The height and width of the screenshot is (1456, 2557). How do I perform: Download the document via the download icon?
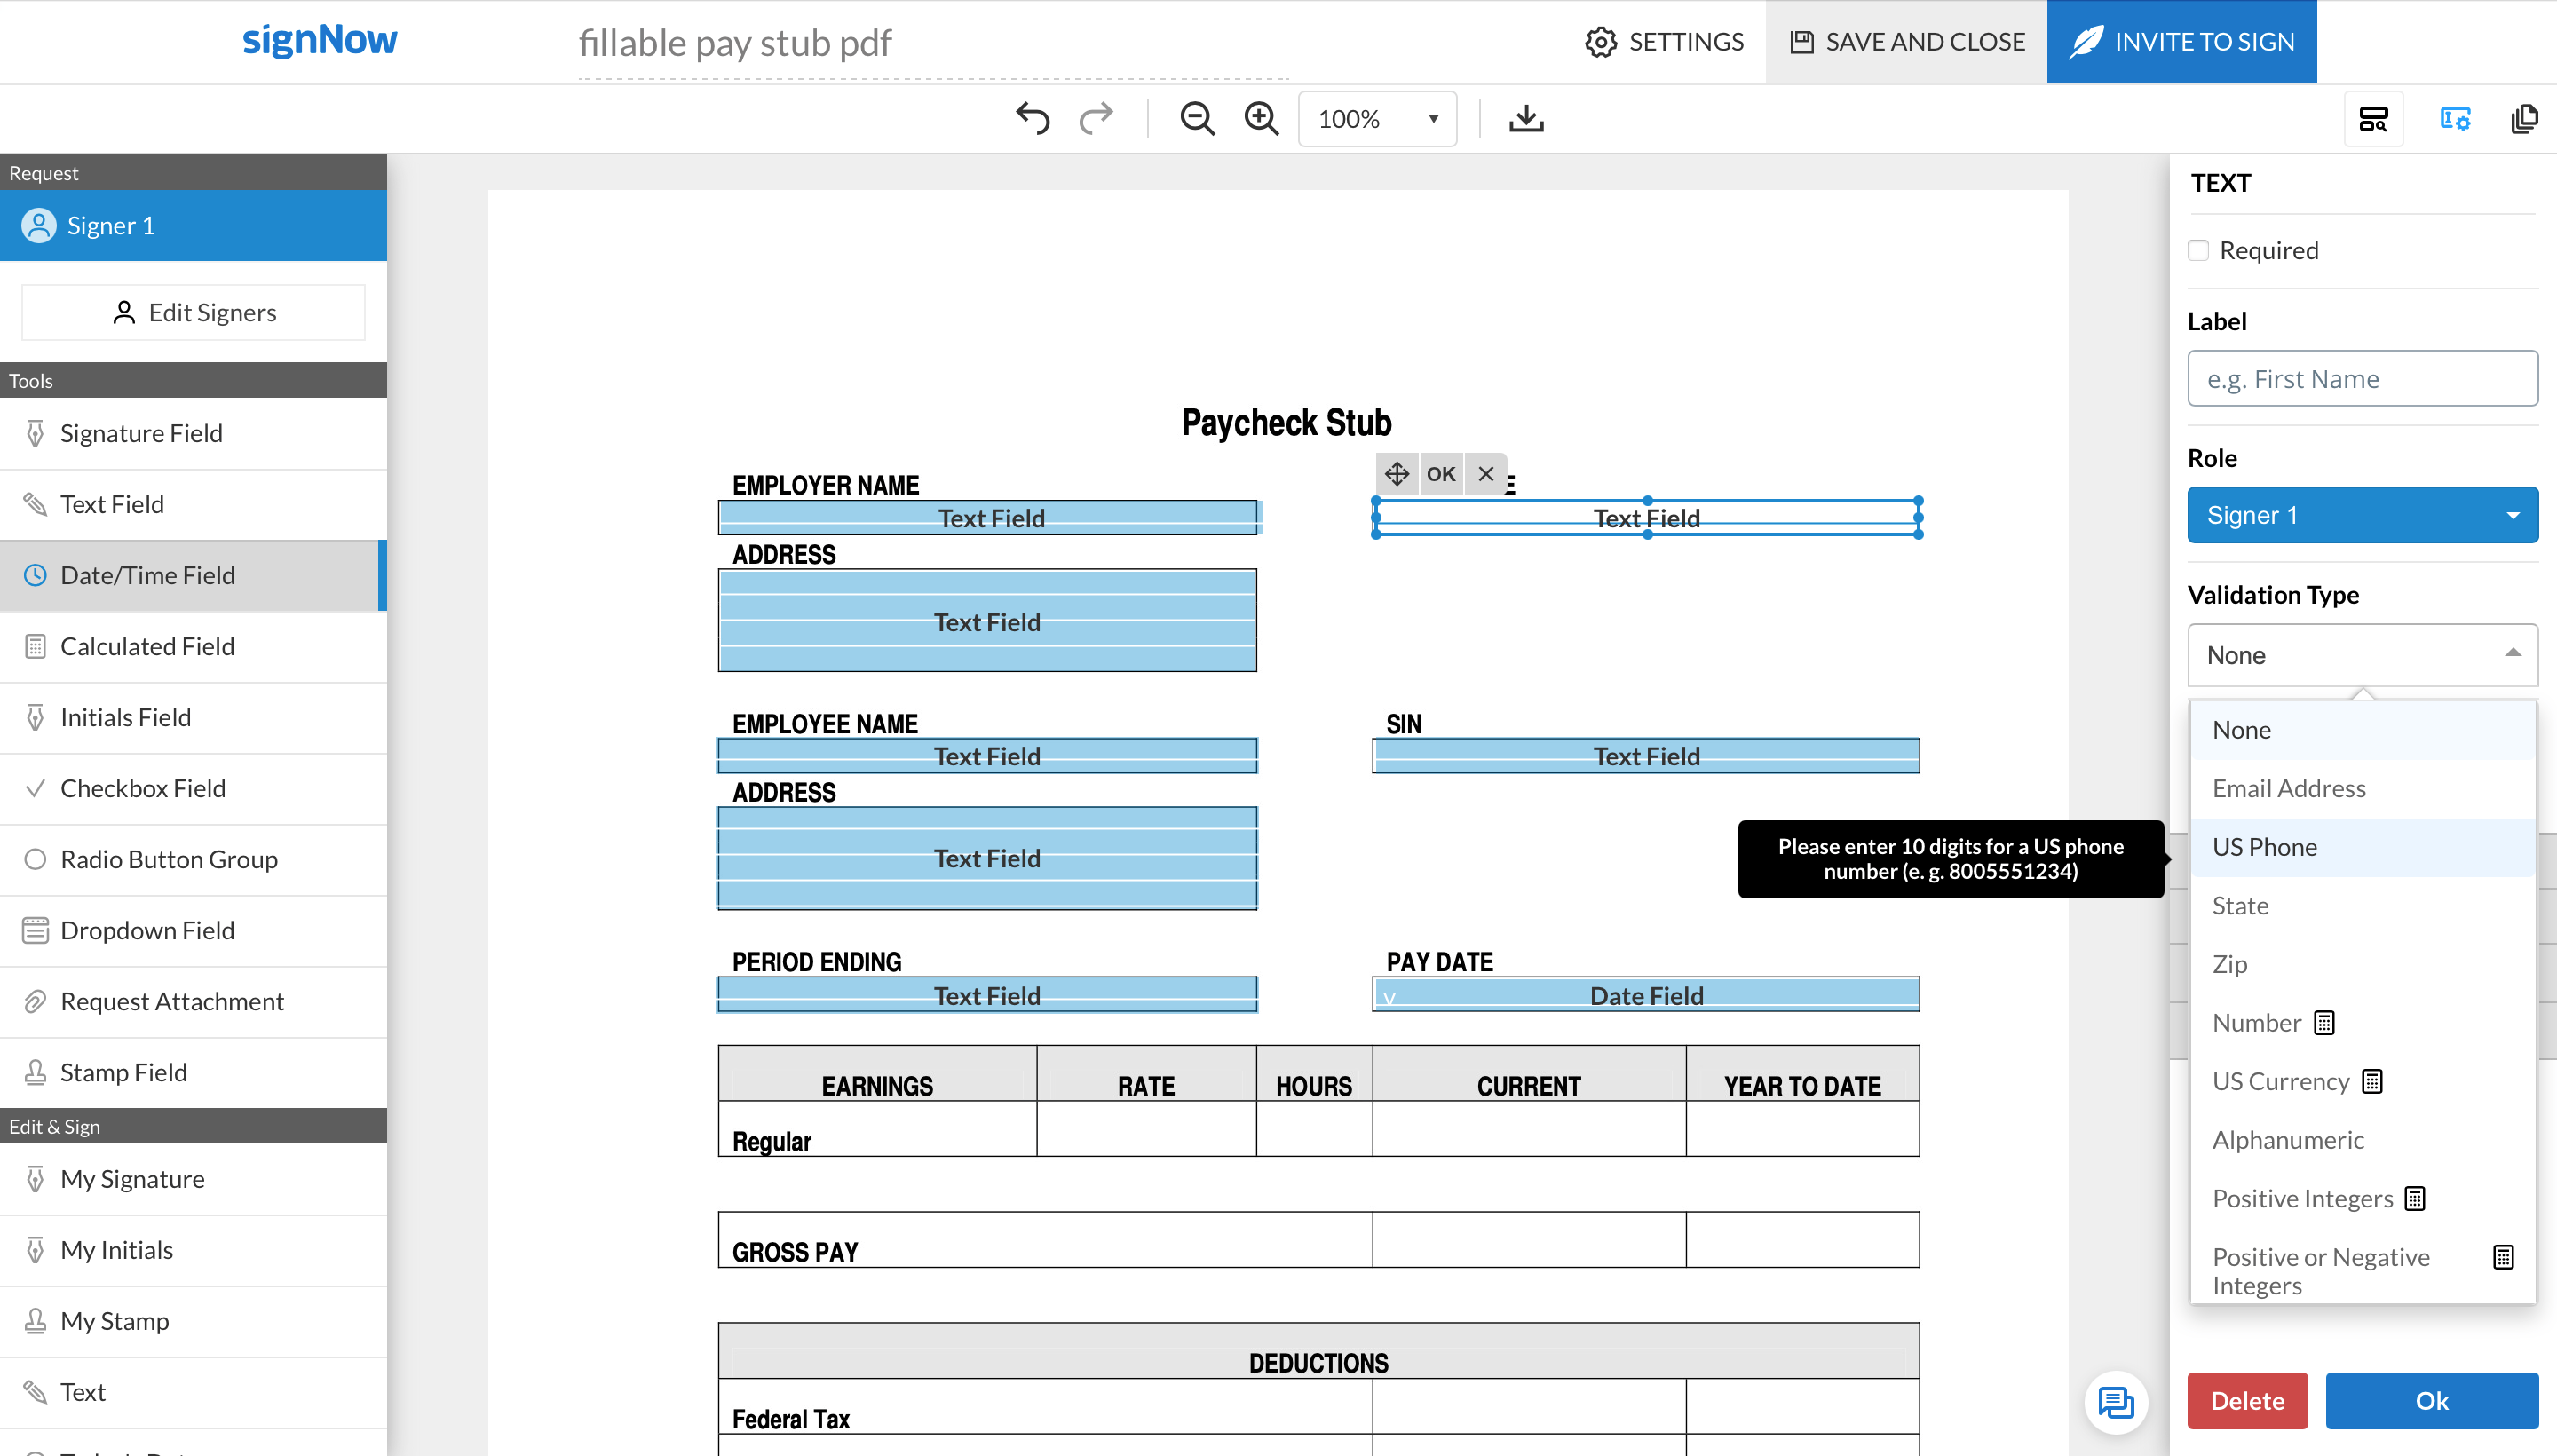point(1524,118)
